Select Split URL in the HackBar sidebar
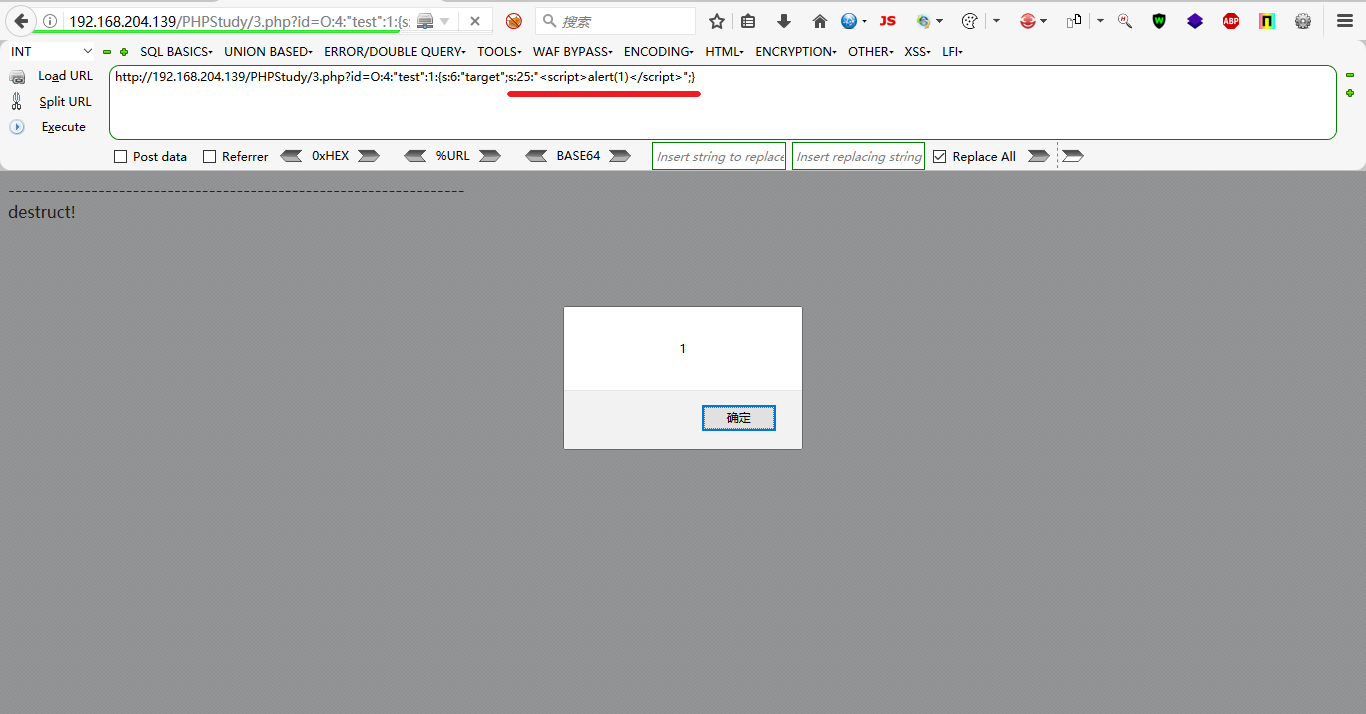Screen dimensions: 1366x714 pyautogui.click(x=64, y=101)
